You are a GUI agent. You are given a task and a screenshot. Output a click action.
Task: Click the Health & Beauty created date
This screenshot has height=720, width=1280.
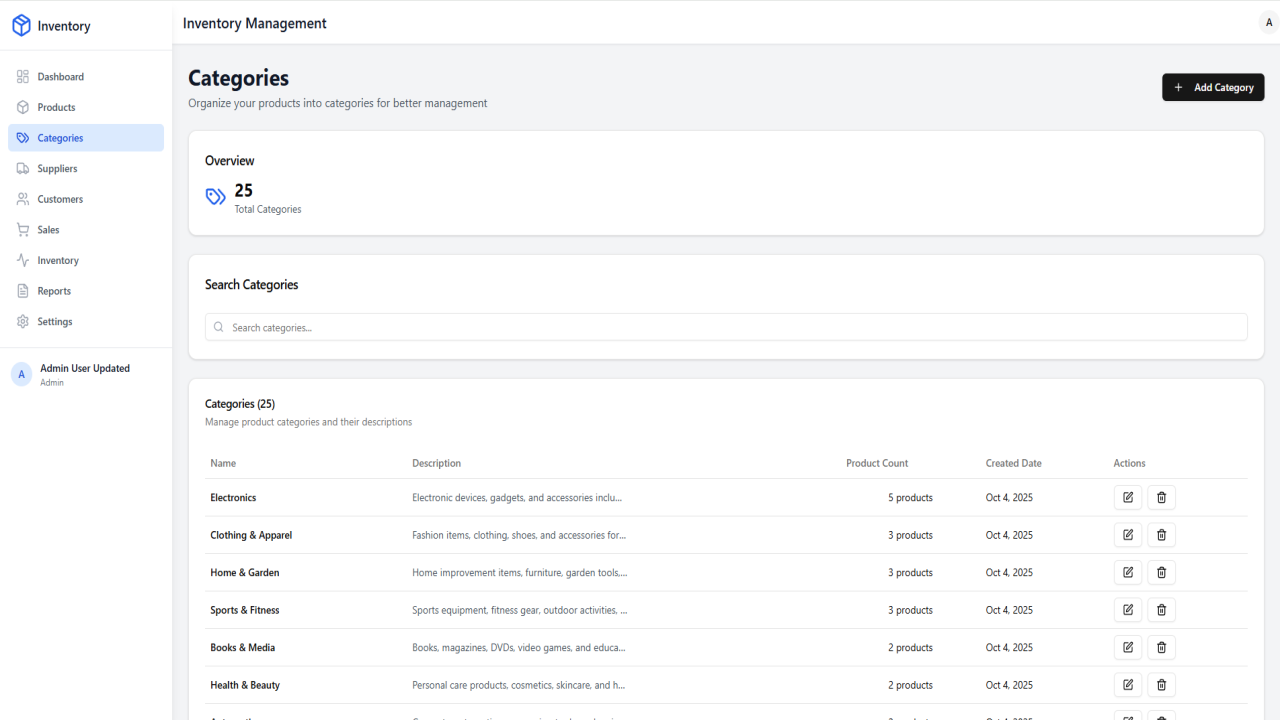(x=1009, y=685)
